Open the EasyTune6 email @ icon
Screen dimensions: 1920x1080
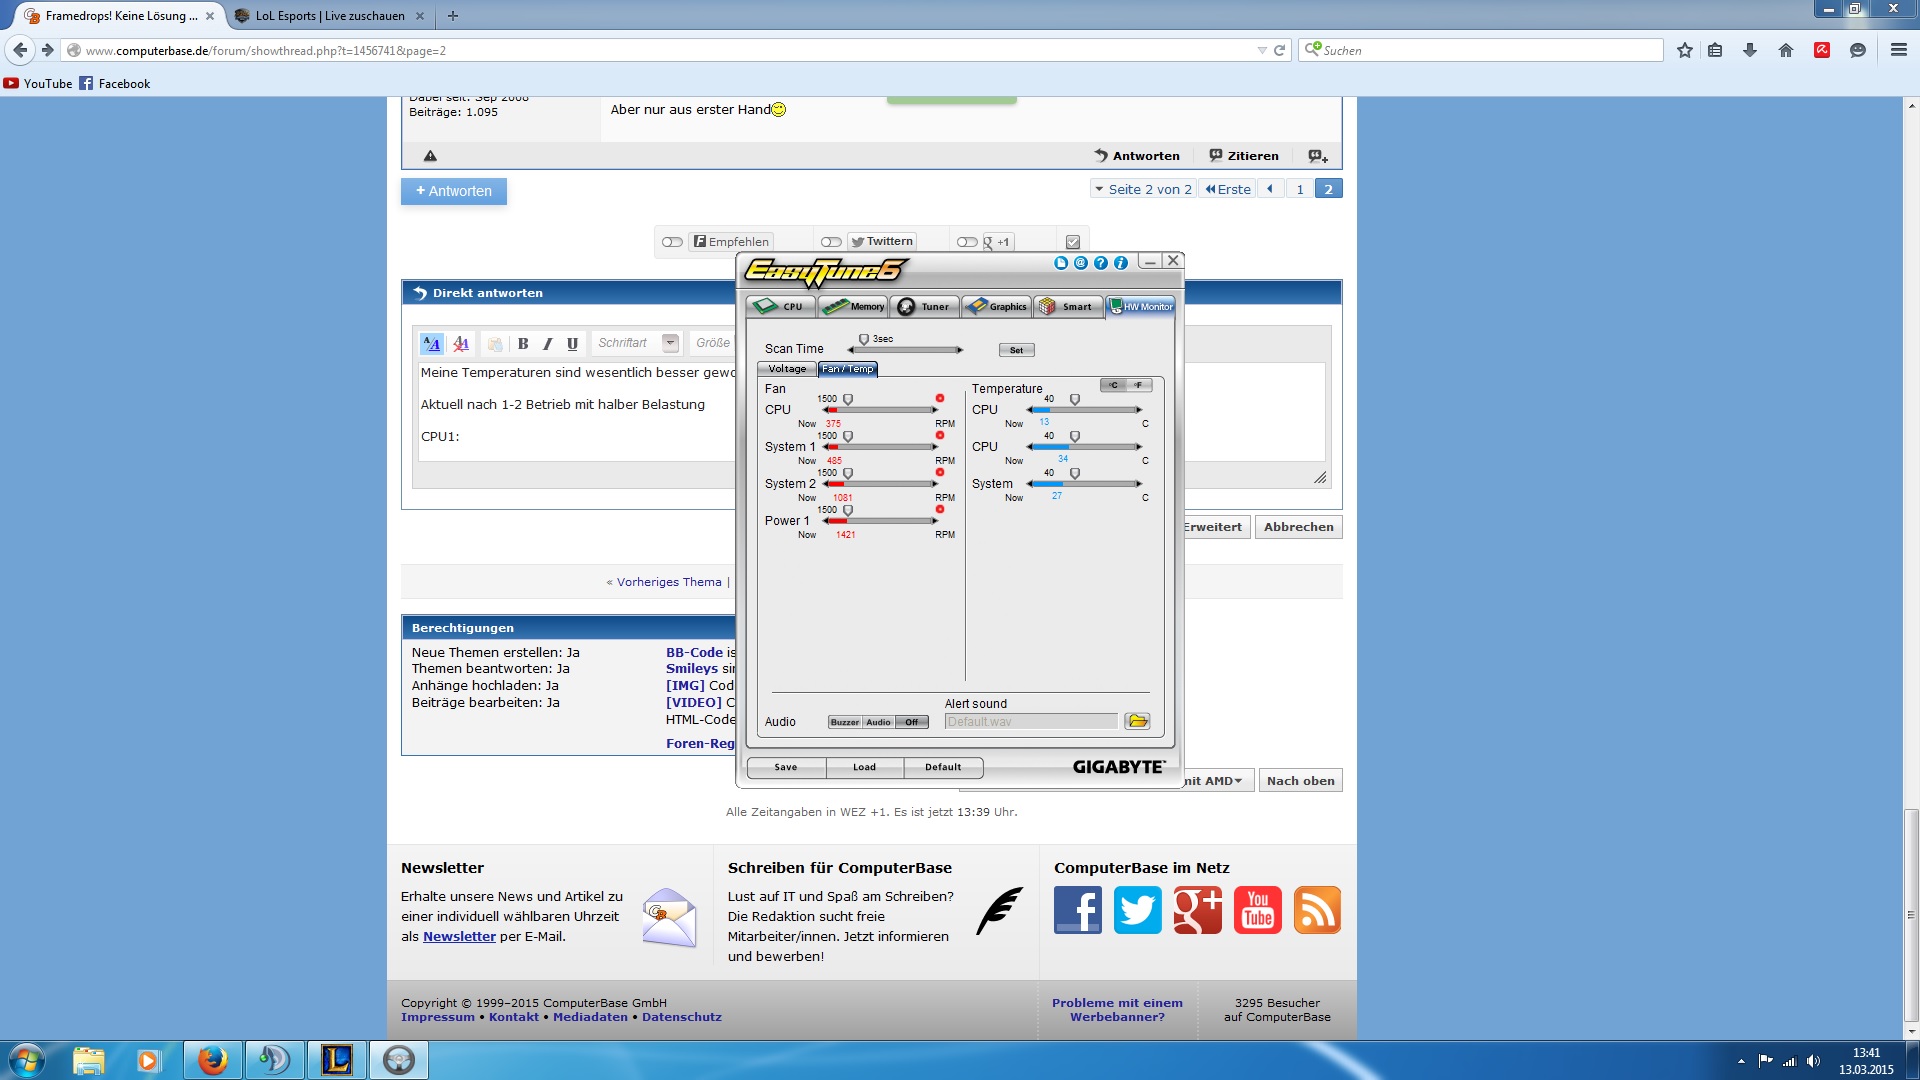[1080, 263]
